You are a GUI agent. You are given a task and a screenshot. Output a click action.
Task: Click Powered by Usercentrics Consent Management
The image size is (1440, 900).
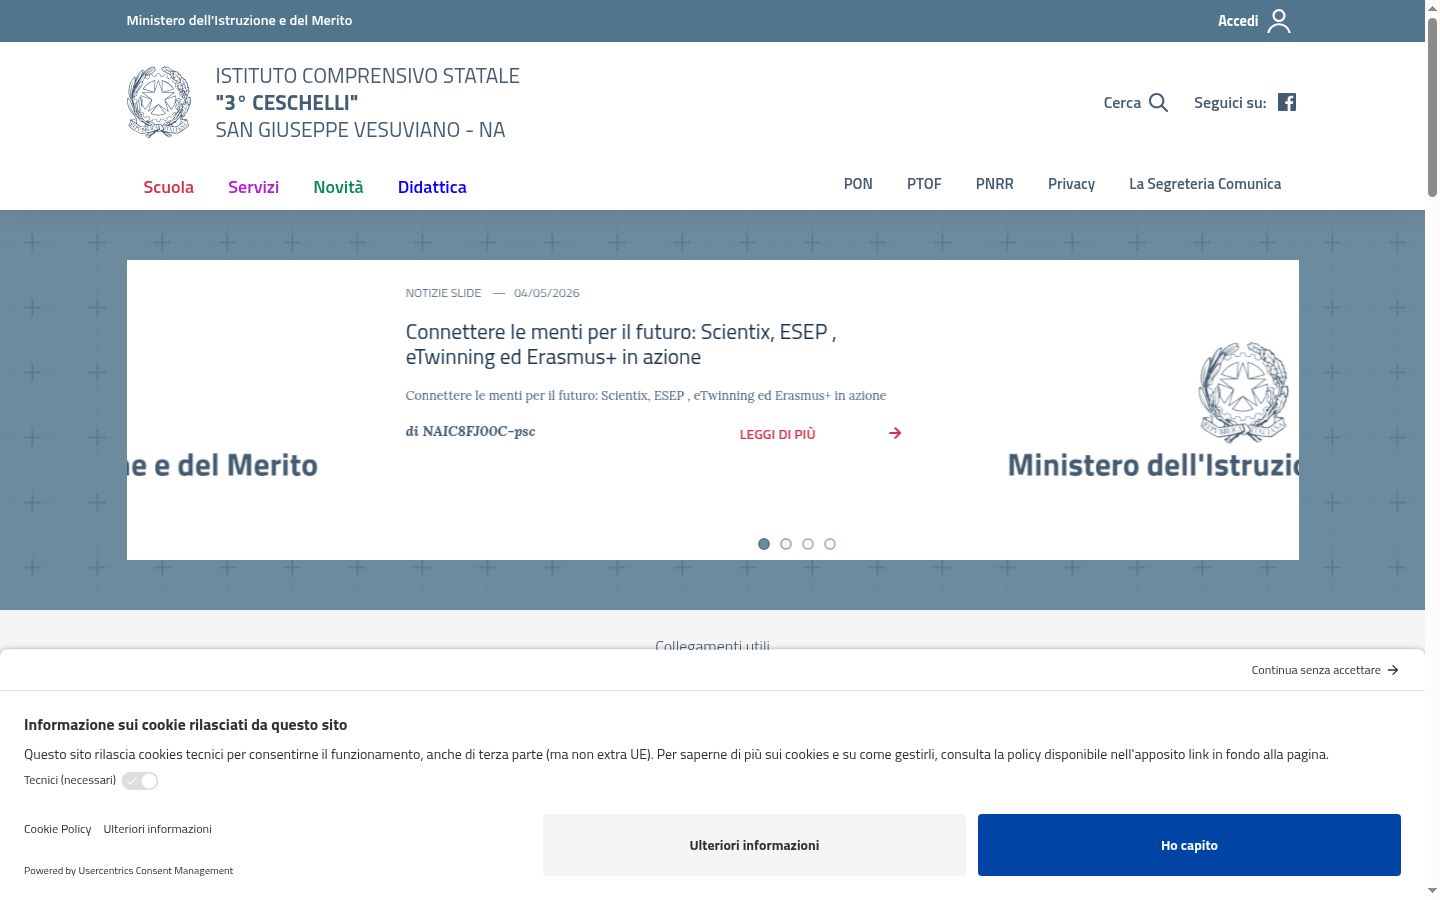128,871
